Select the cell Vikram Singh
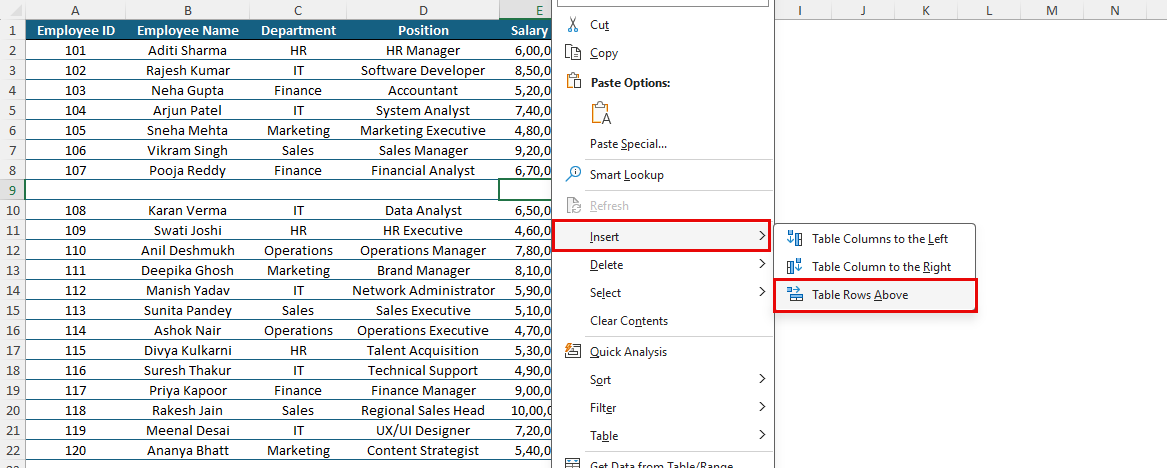 [188, 150]
